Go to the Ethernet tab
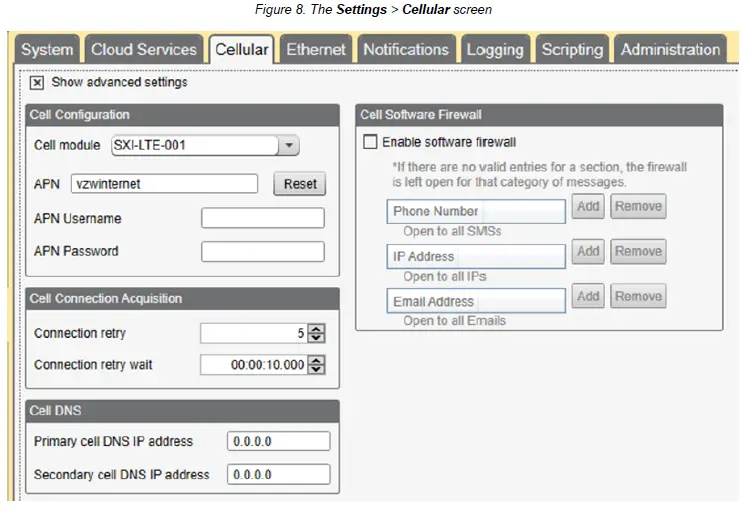Viewport: 747px width, 511px height. click(316, 49)
